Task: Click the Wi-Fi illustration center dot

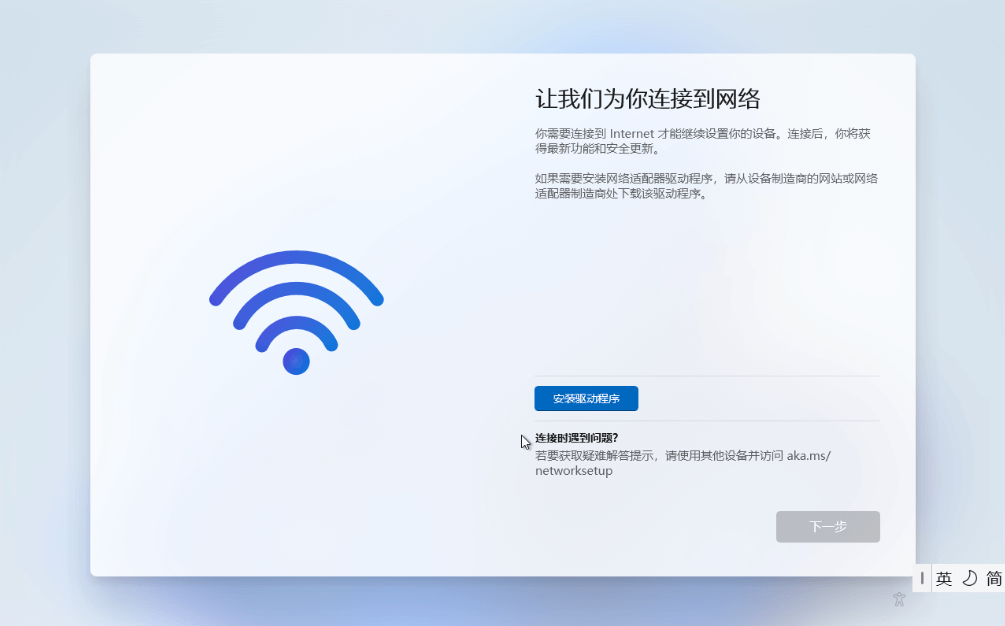Action: point(296,361)
